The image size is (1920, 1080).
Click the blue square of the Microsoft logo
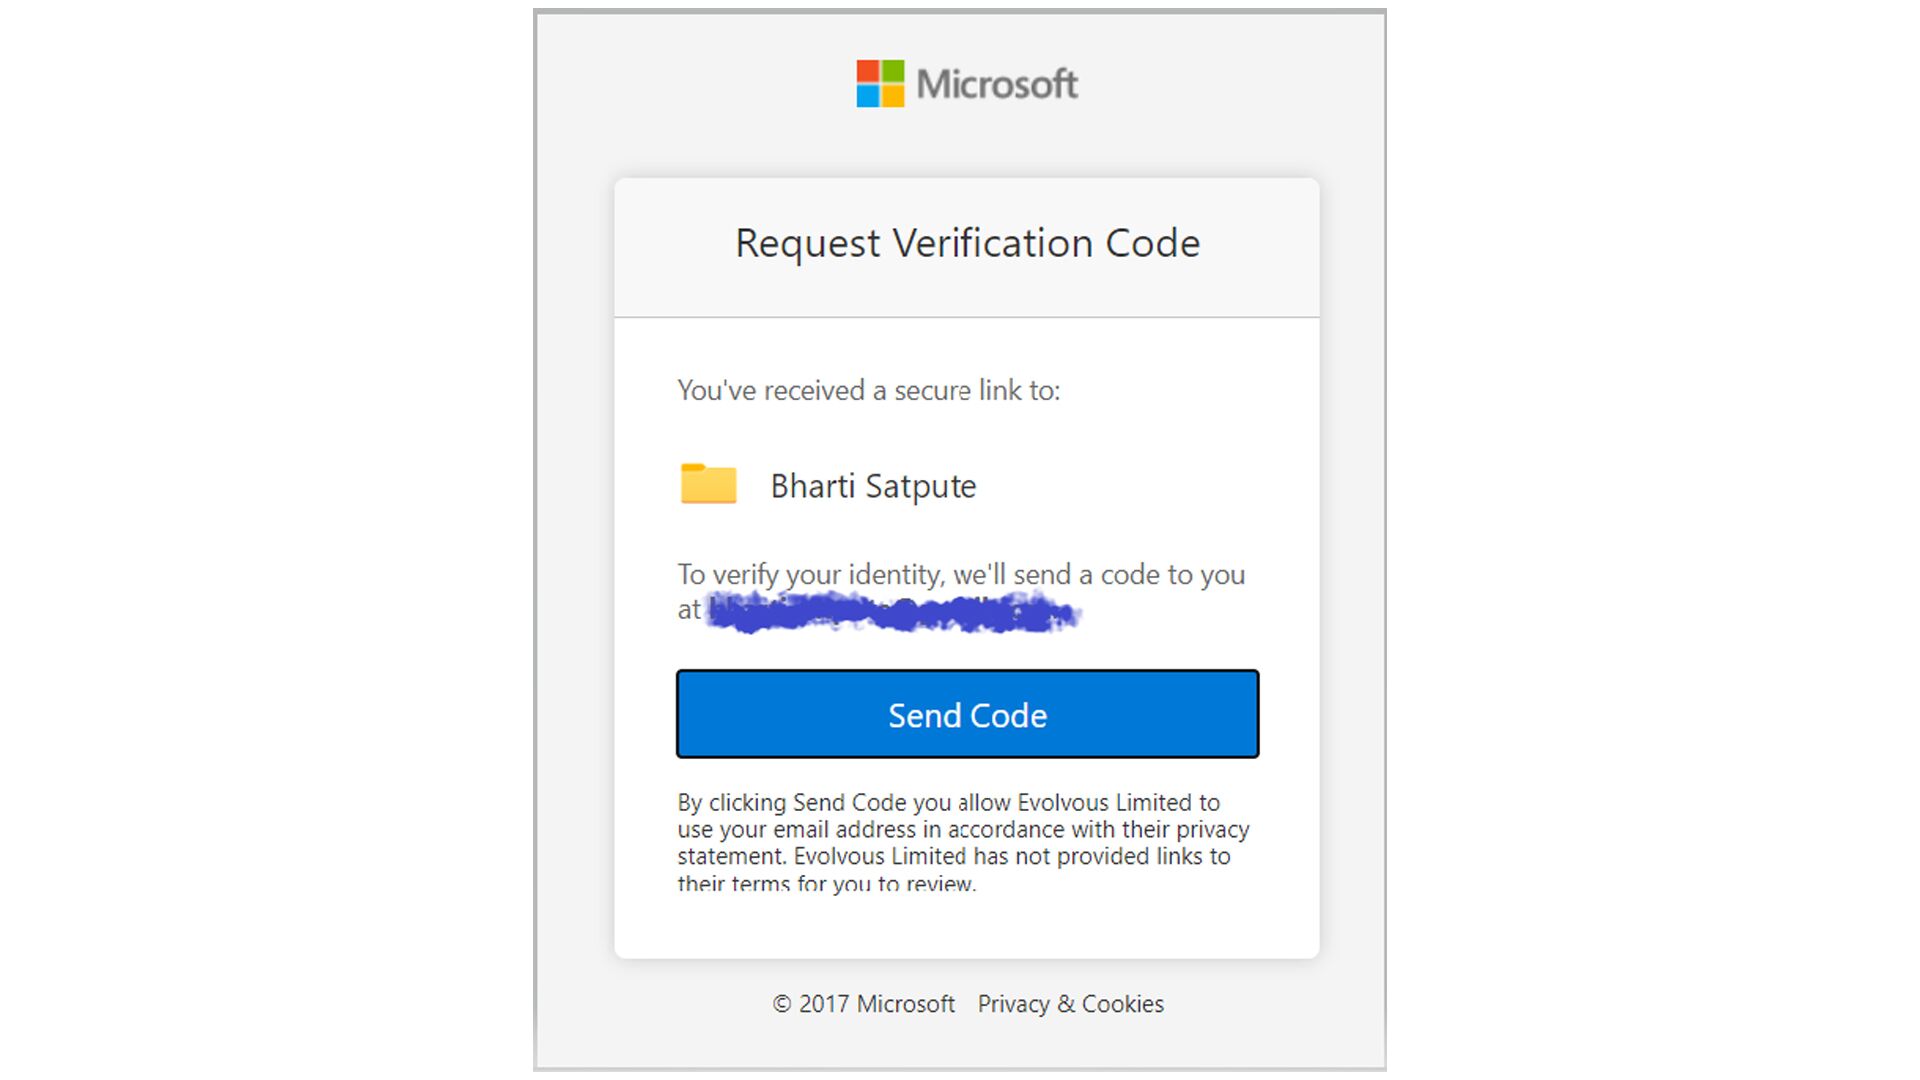click(867, 96)
